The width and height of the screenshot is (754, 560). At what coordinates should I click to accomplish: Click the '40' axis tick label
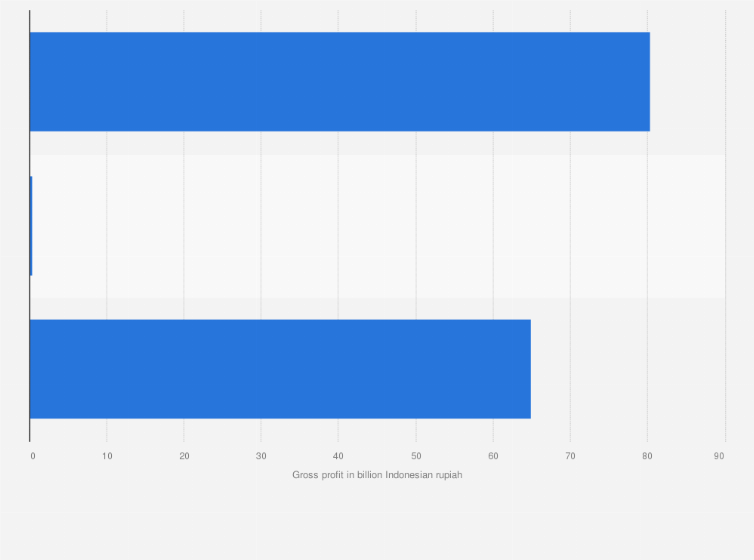(x=339, y=456)
